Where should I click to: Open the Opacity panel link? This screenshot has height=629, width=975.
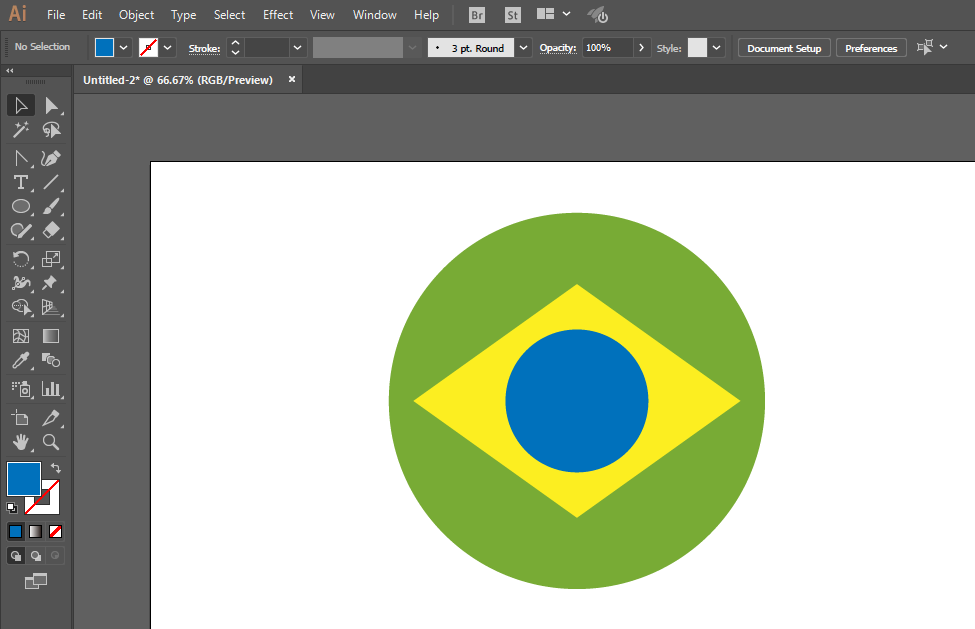coord(558,48)
